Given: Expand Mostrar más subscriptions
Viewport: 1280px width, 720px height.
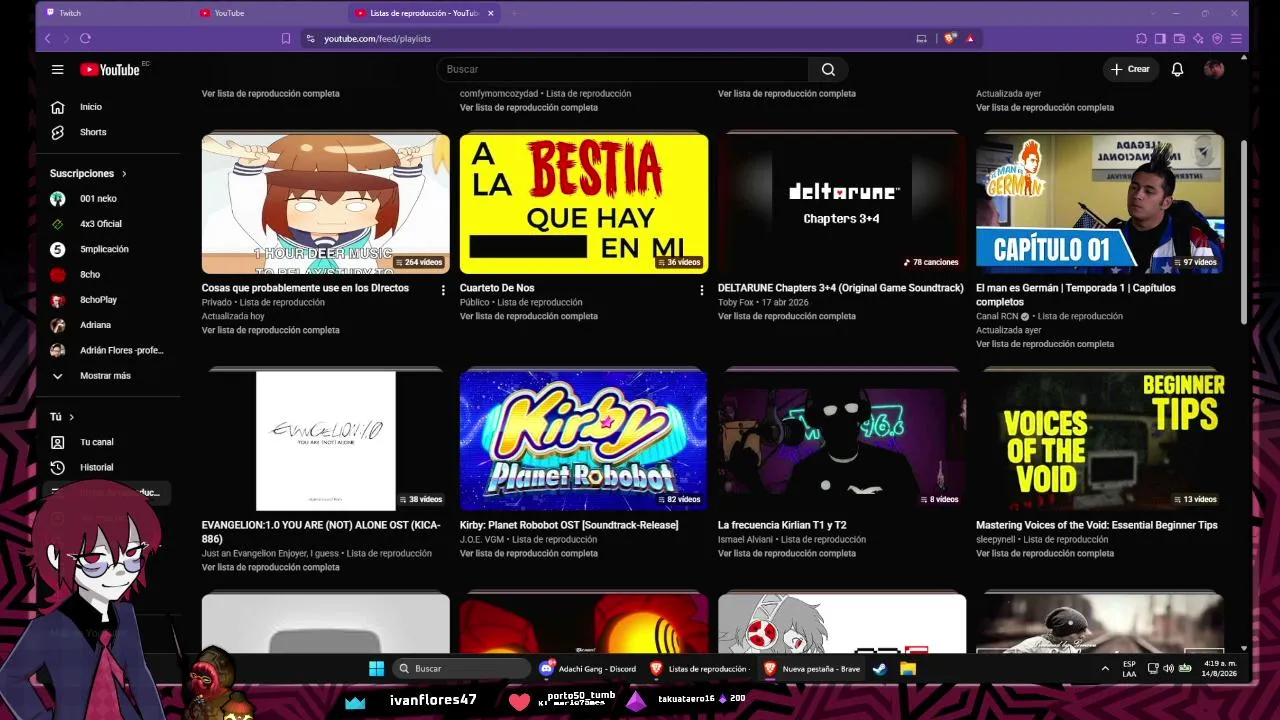Looking at the screenshot, I should pyautogui.click(x=105, y=376).
